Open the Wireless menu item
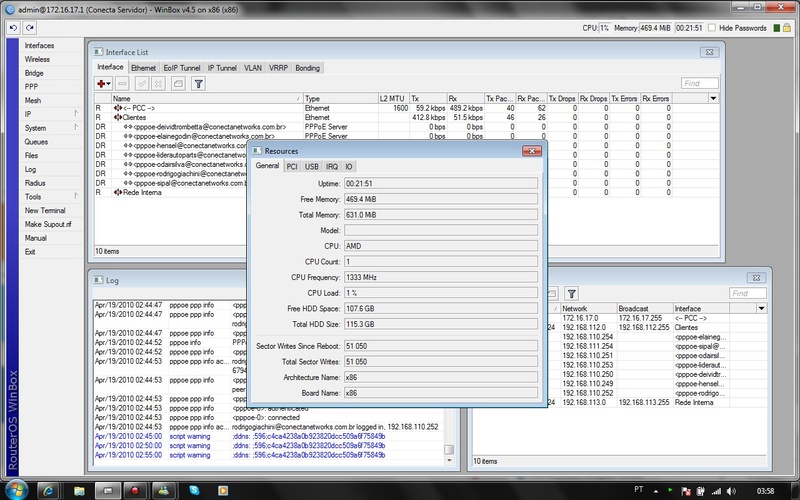Screen dimensions: 800x500 pyautogui.click(x=37, y=59)
